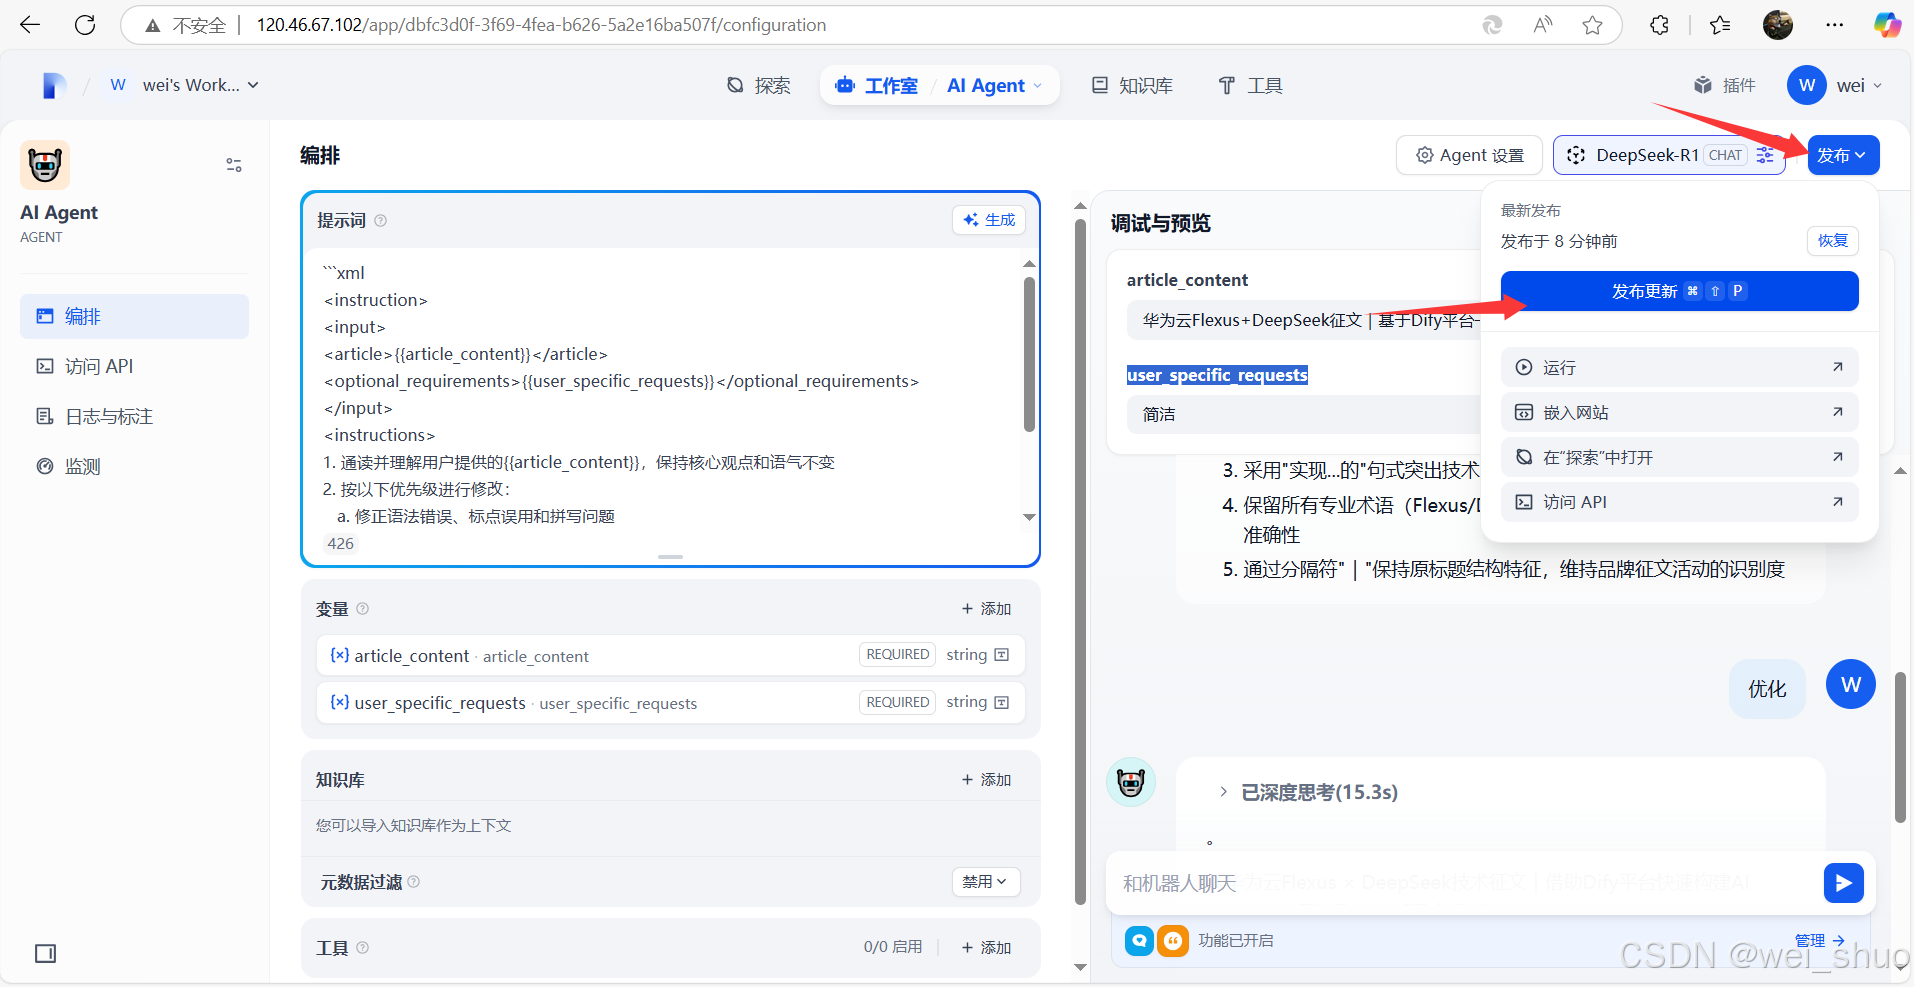Collapse the sidebar with bottom-left panel icon
The width and height of the screenshot is (1914, 987).
click(x=46, y=953)
